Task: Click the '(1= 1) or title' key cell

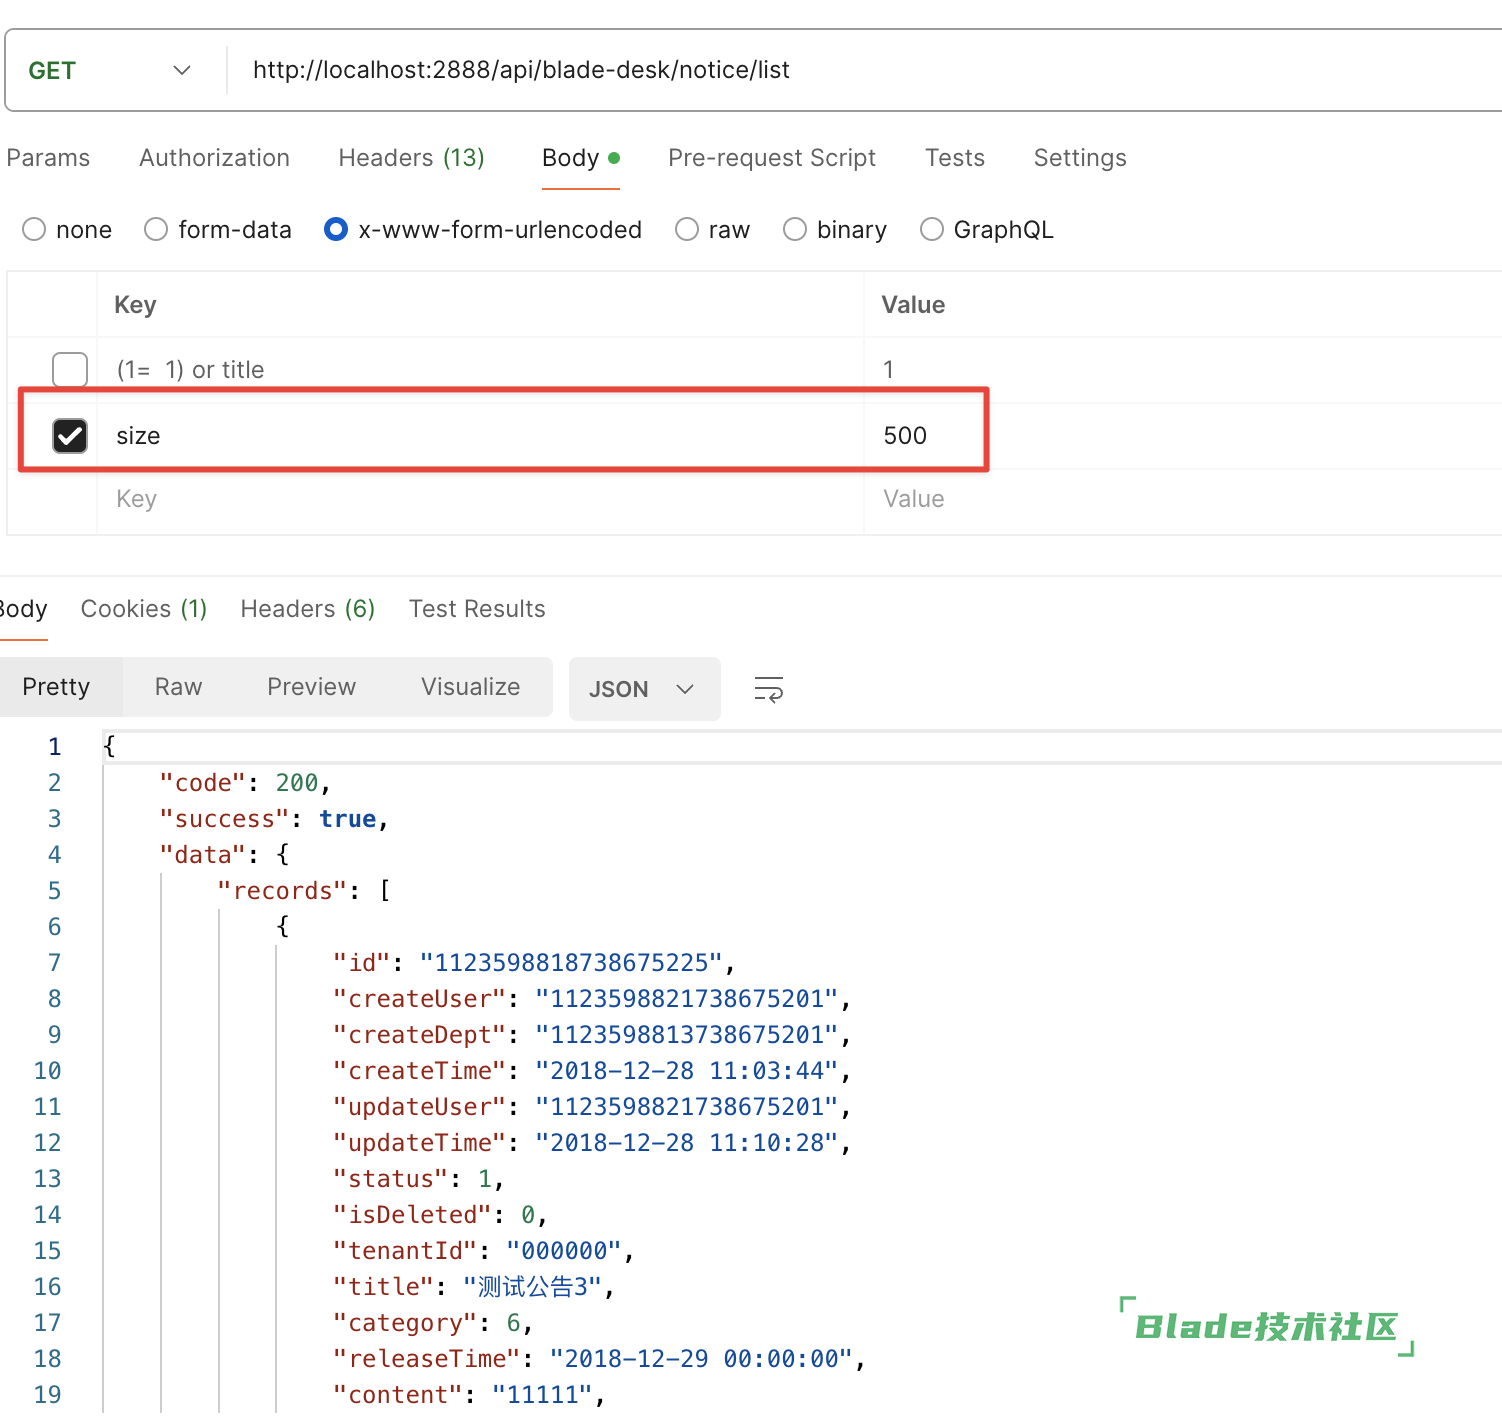Action: point(480,370)
